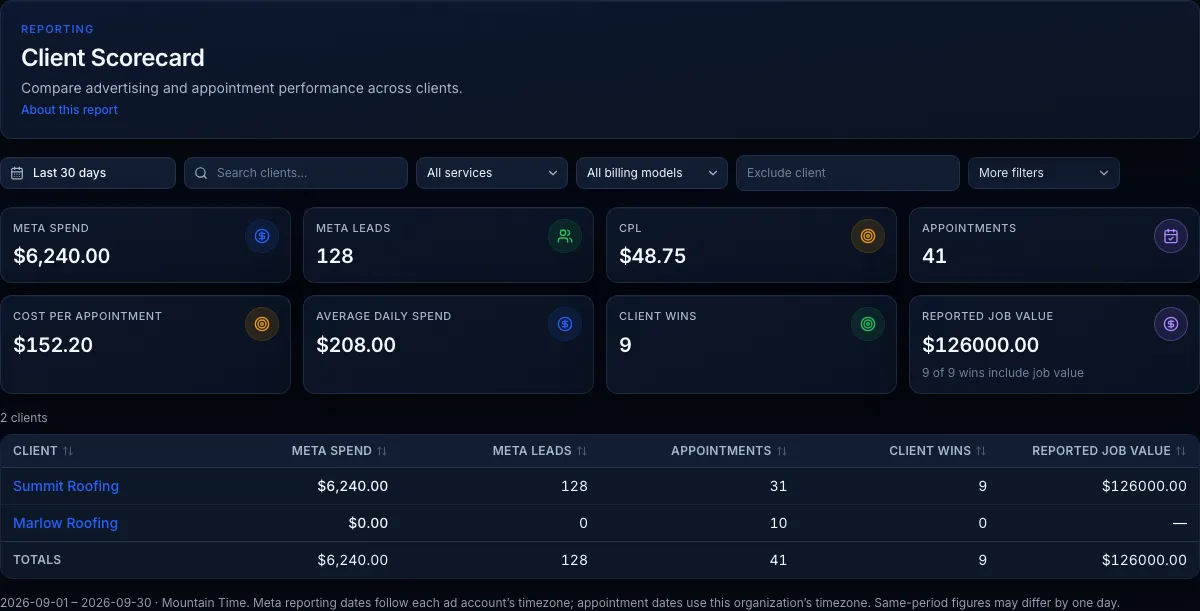Expand the More filters dropdown
The height and width of the screenshot is (611, 1200).
[1044, 173]
